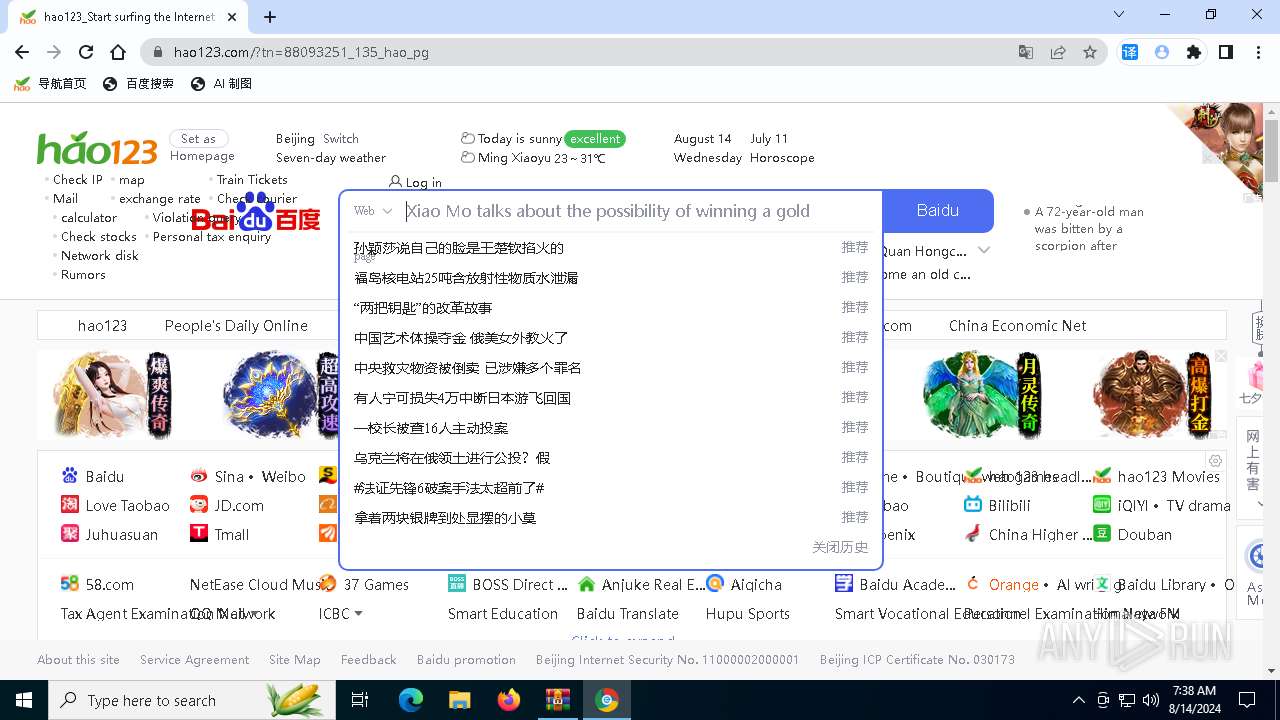The width and height of the screenshot is (1280, 720).
Task: Show hidden system tray icons
Action: tap(1078, 700)
